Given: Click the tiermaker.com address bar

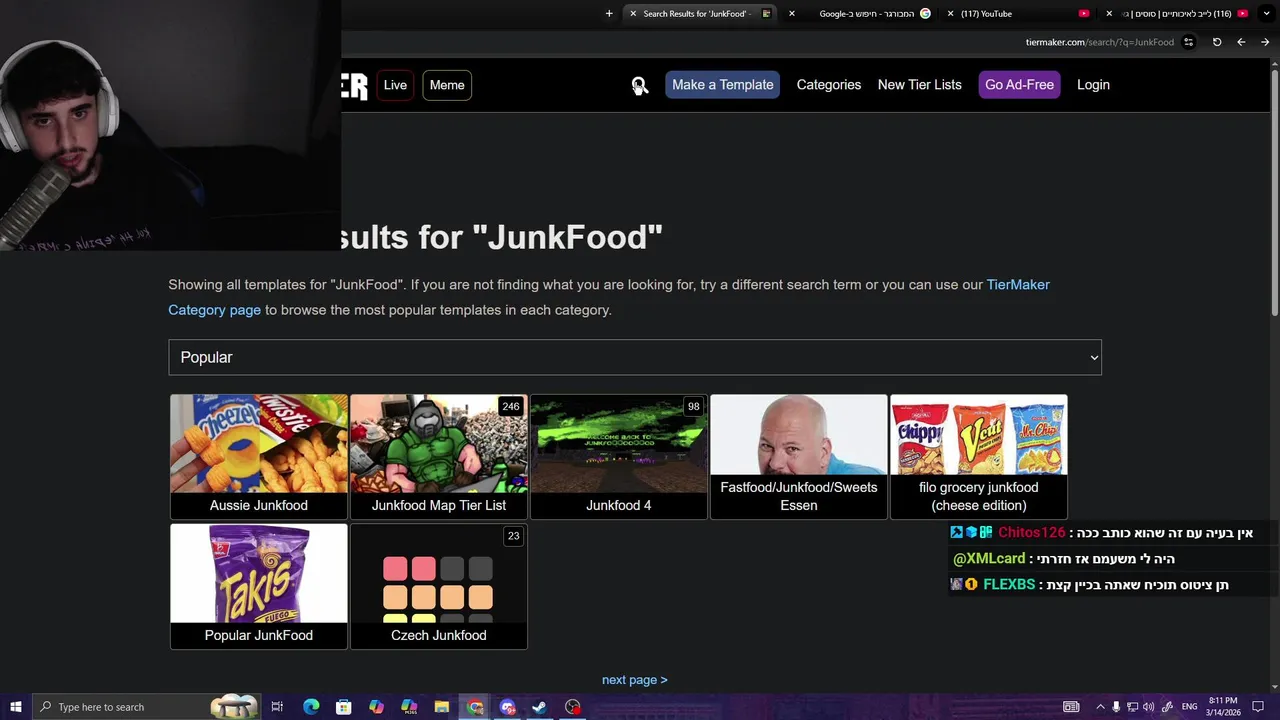Looking at the screenshot, I should coord(1099,42).
